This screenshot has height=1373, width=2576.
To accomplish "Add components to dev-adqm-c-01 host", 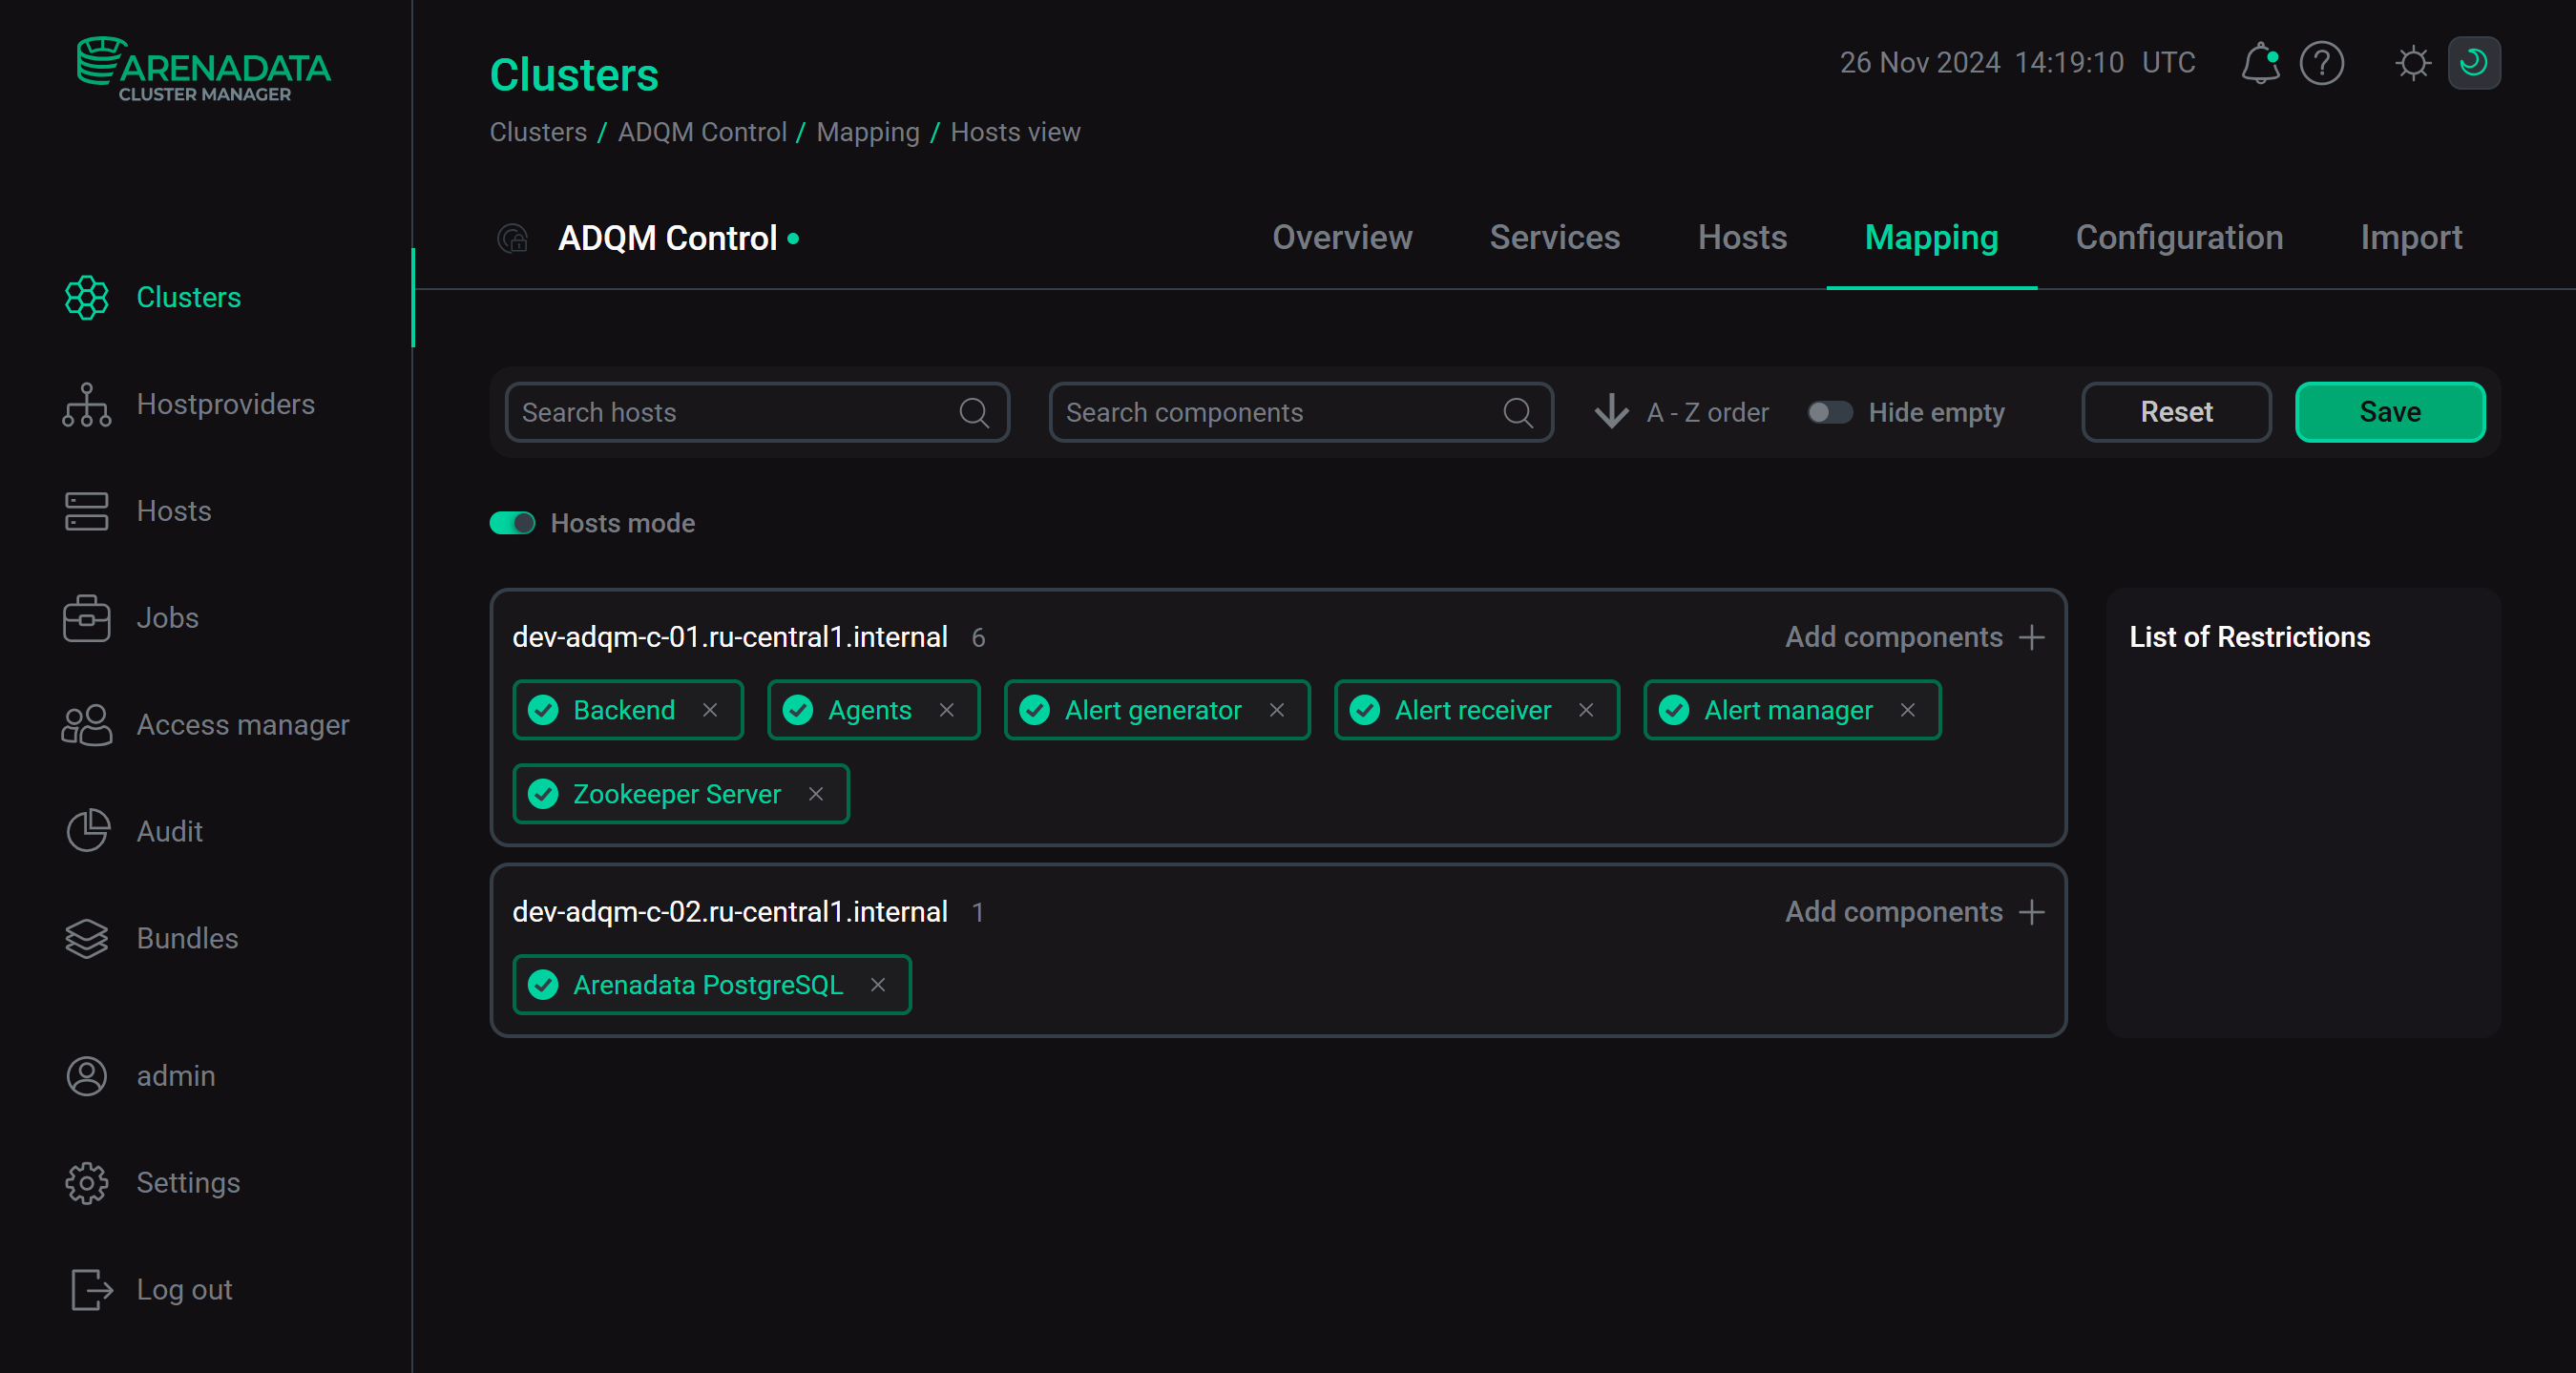I will coord(1914,637).
